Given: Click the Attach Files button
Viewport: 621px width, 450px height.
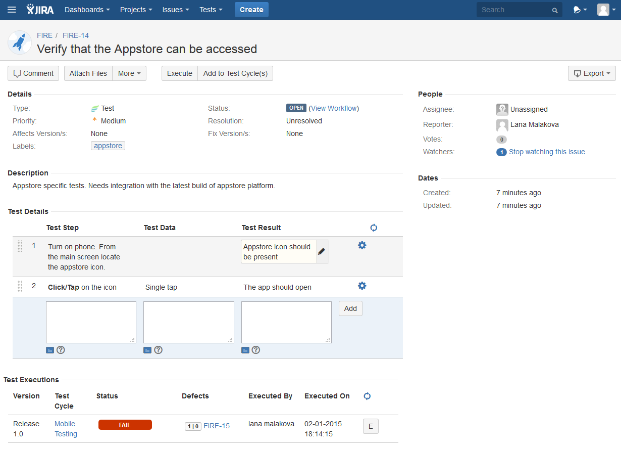Looking at the screenshot, I should click(88, 73).
